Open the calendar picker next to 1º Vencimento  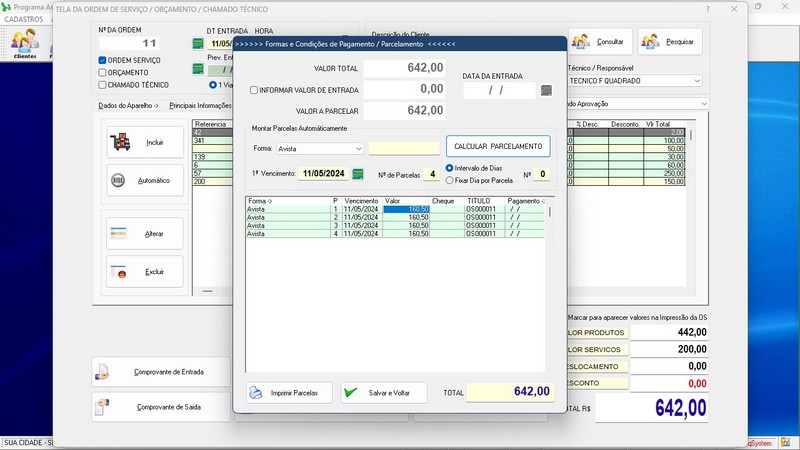(x=358, y=174)
